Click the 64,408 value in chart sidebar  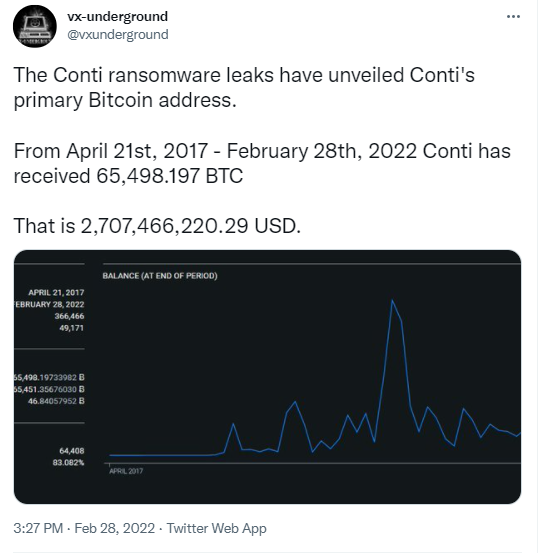point(72,451)
